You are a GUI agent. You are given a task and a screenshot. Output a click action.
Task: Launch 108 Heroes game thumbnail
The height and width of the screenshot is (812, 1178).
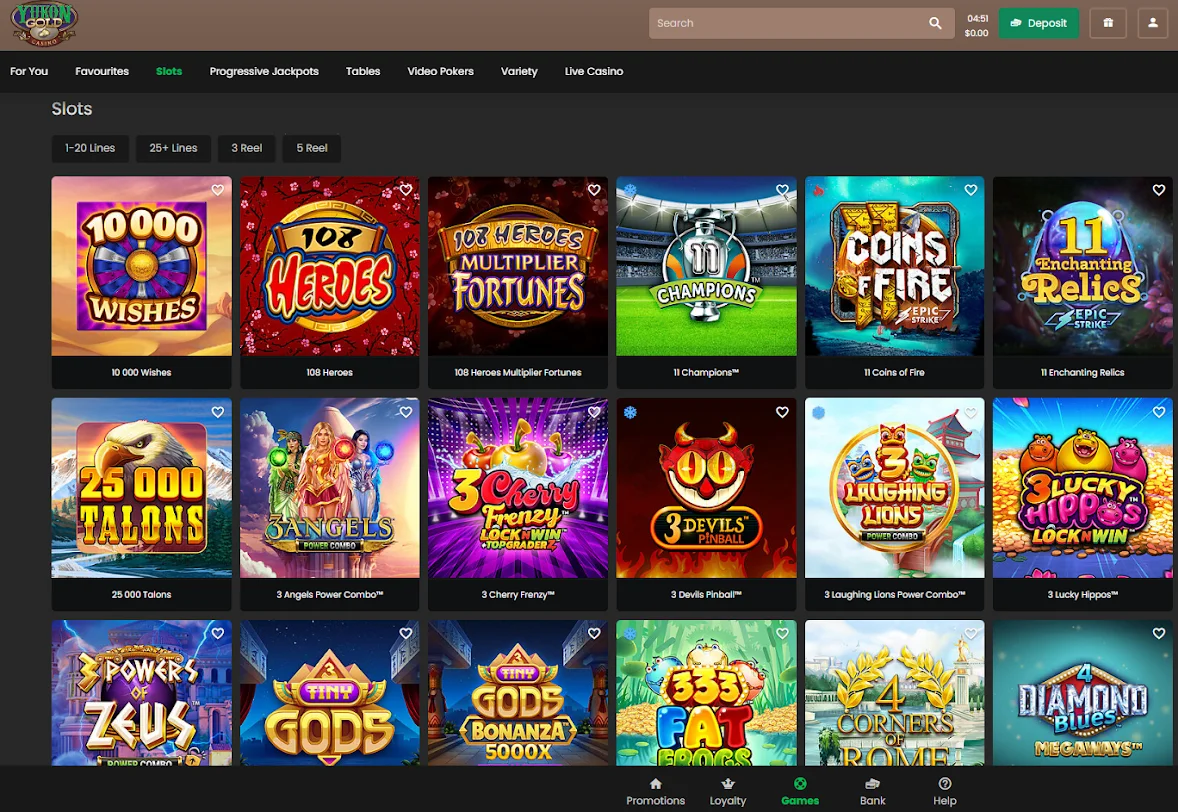(330, 266)
